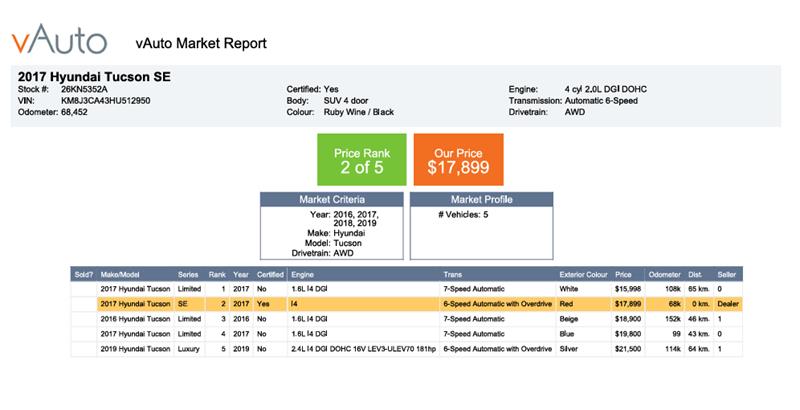Screen dimensions: 800x410
Task: Click colour Ruby Wine / Black
Action: [x=359, y=112]
